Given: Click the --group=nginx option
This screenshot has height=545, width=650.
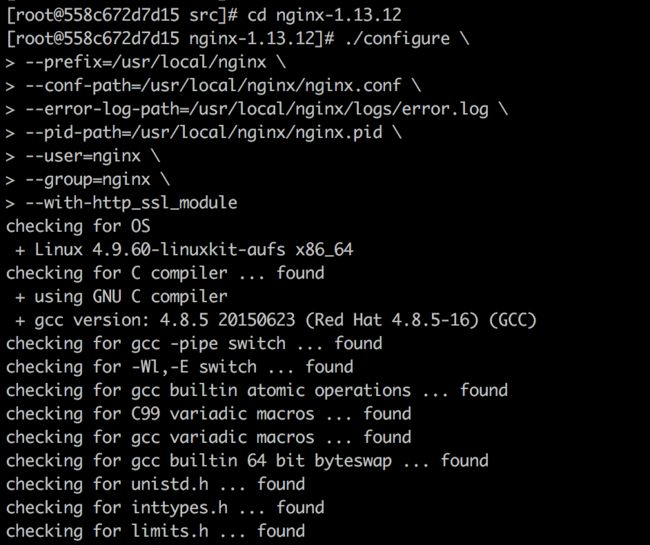Looking at the screenshot, I should [x=88, y=179].
